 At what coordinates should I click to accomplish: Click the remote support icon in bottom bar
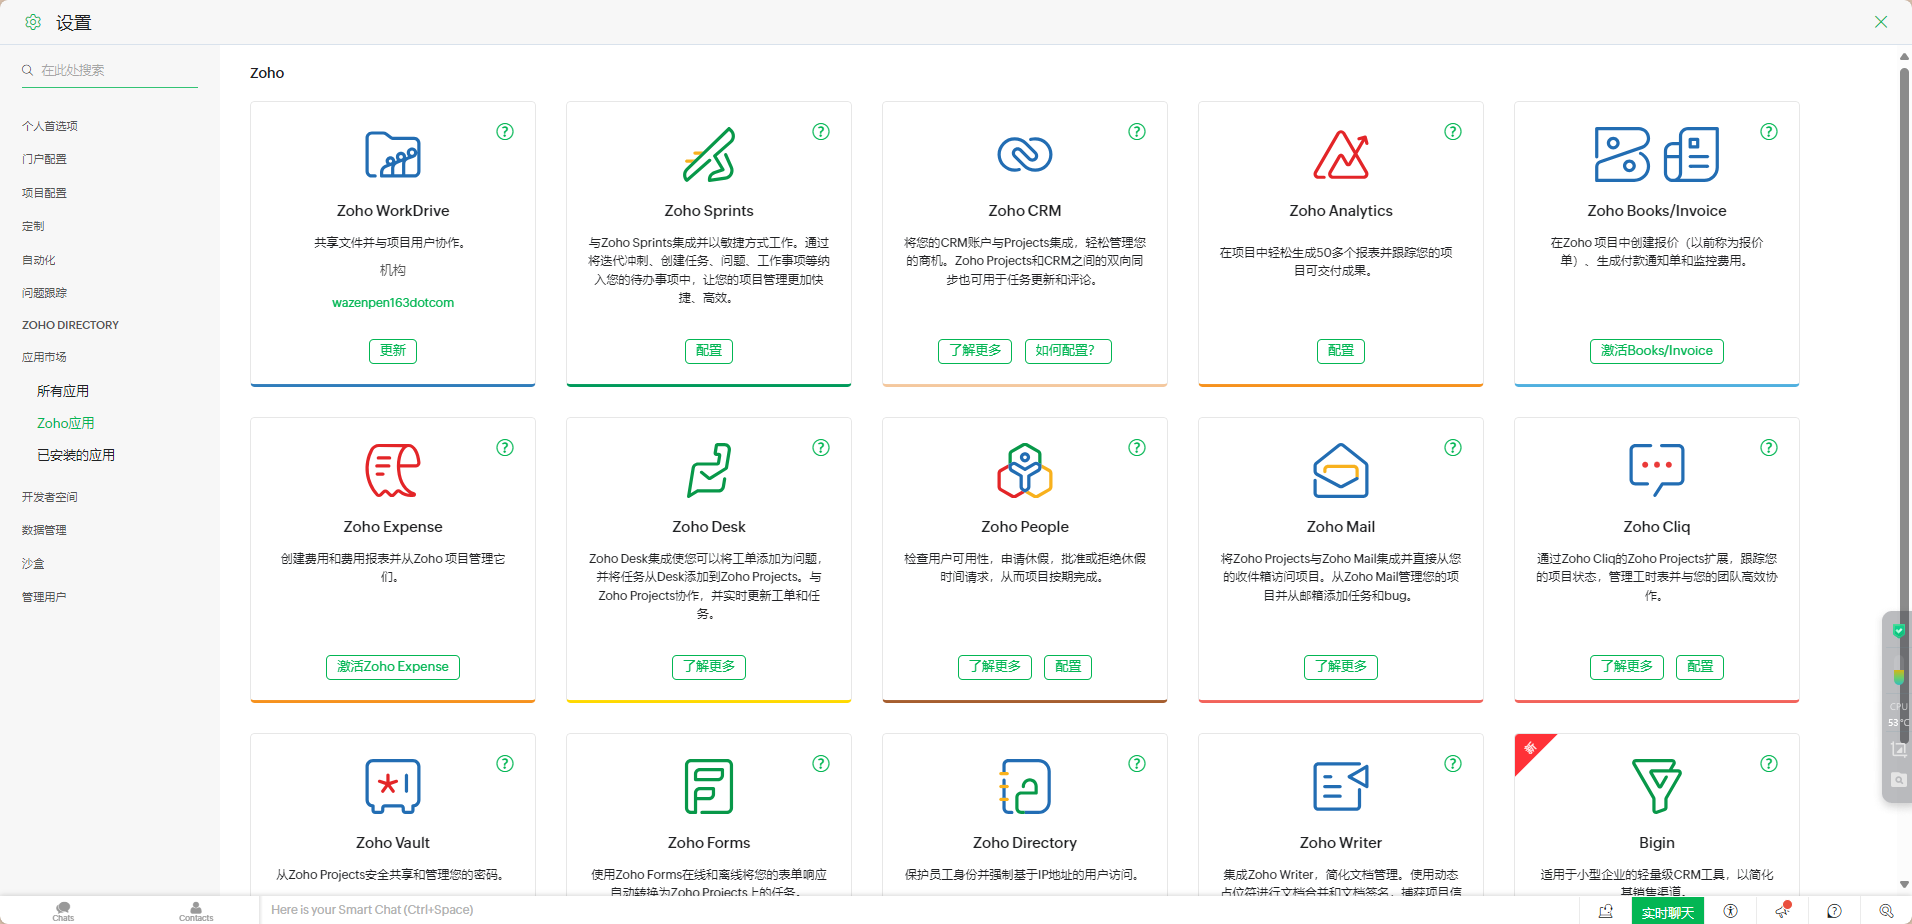[x=1606, y=911]
